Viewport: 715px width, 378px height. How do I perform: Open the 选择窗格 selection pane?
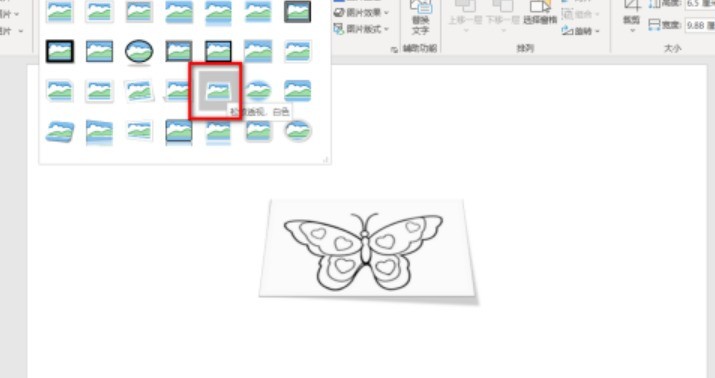coord(540,14)
